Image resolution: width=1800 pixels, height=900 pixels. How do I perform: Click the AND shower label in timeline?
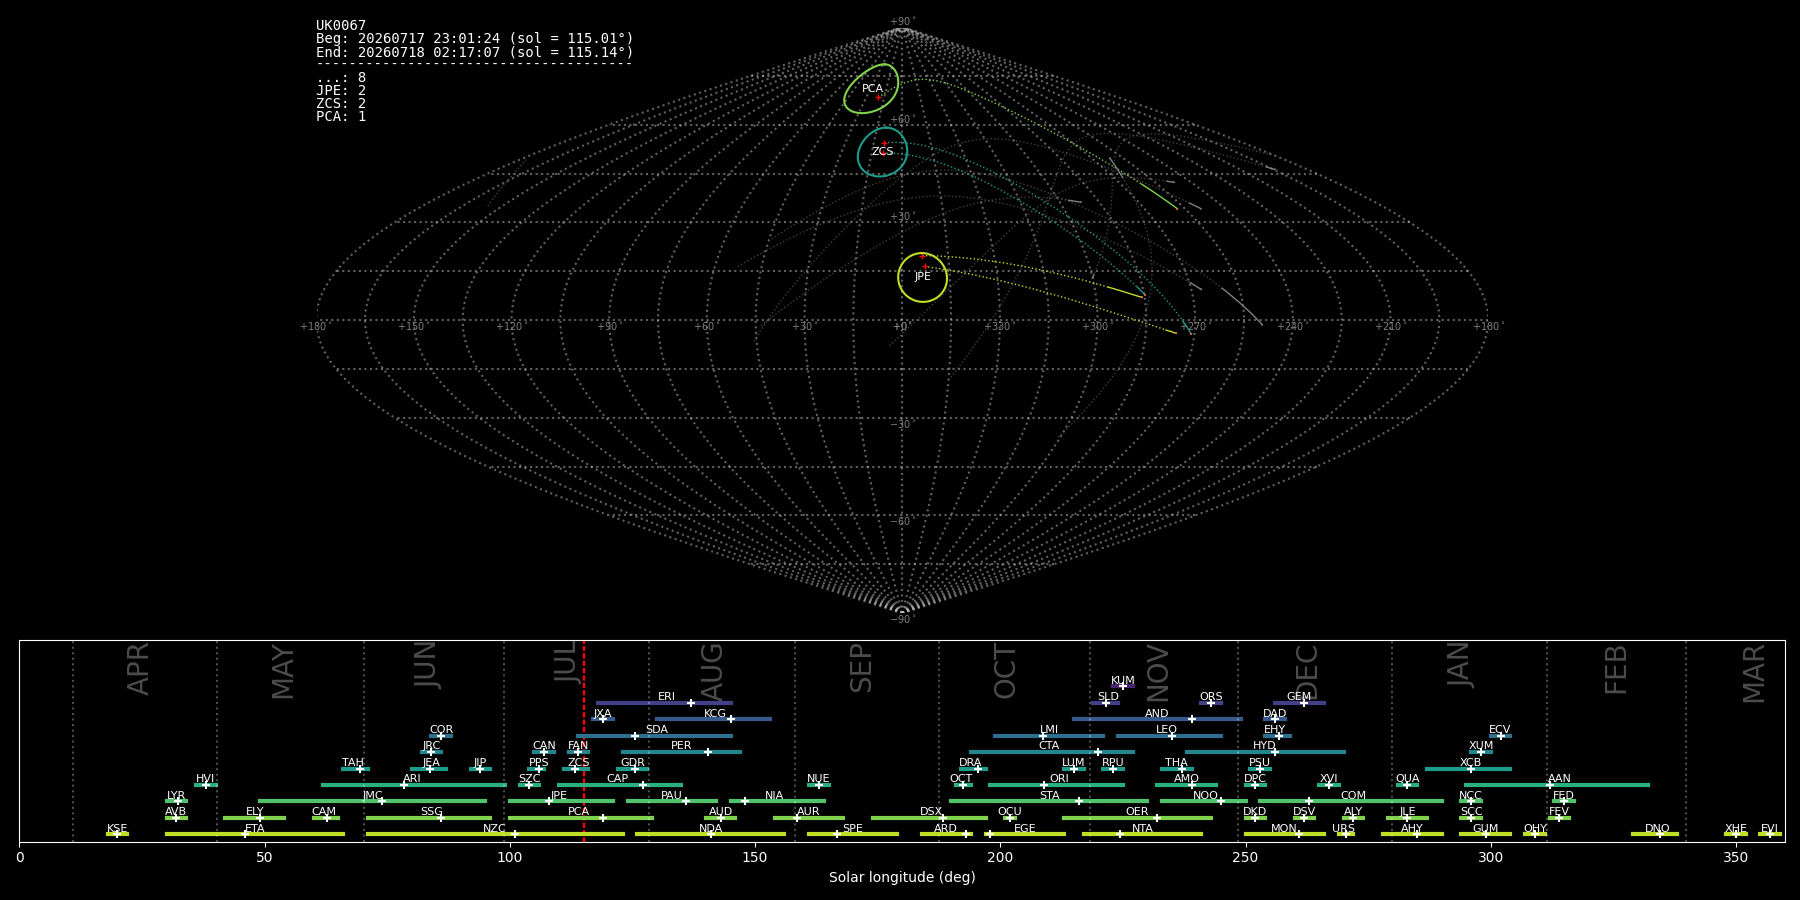tap(1157, 714)
